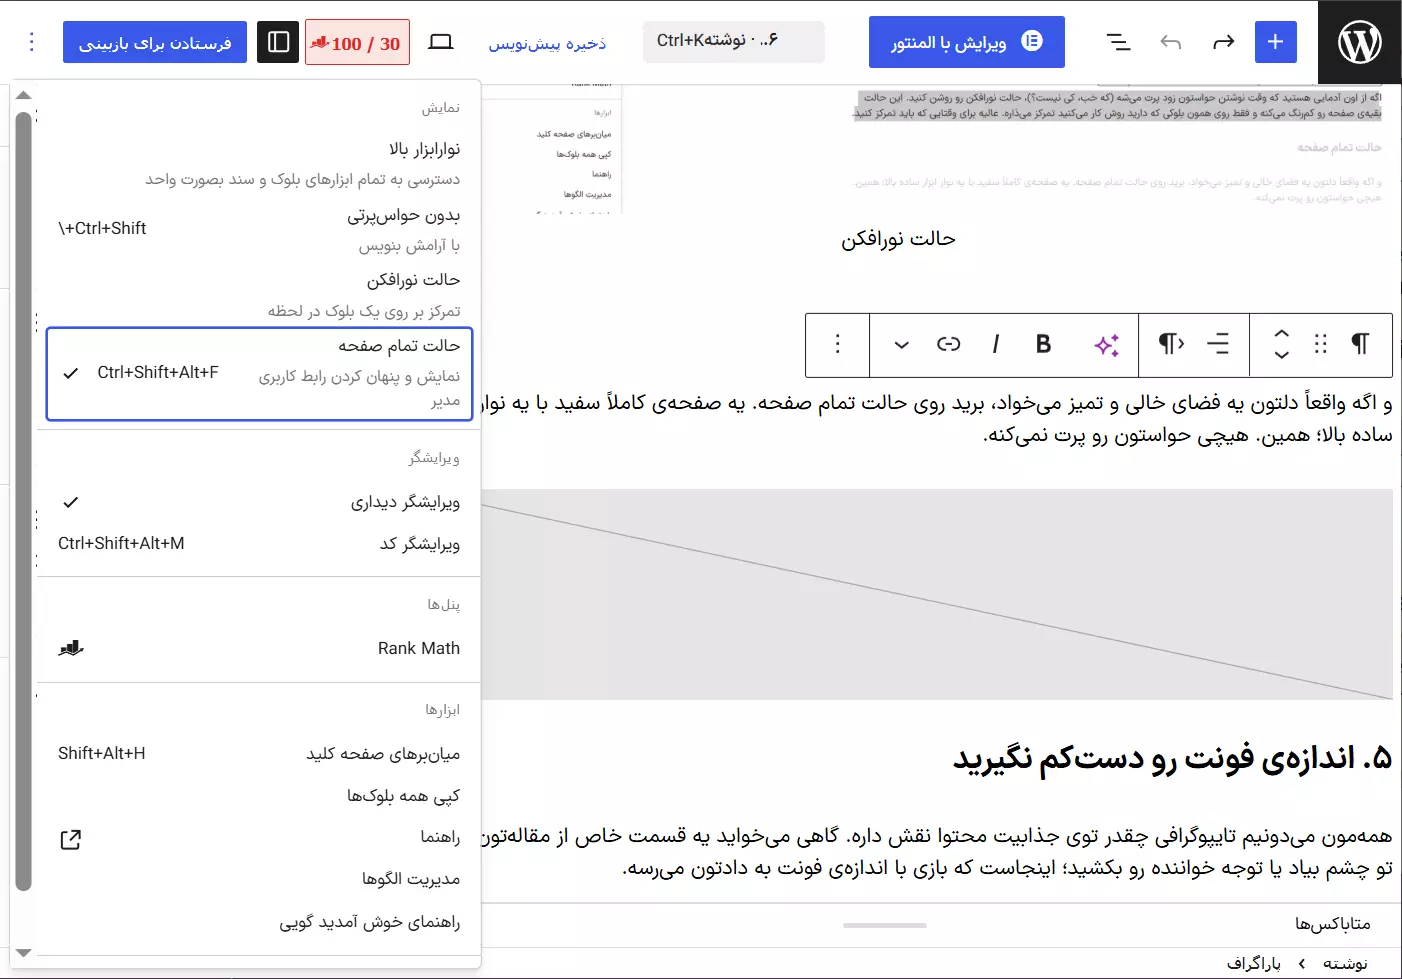Click the gray image placeholder block
The width and height of the screenshot is (1402, 979).
(x=937, y=594)
